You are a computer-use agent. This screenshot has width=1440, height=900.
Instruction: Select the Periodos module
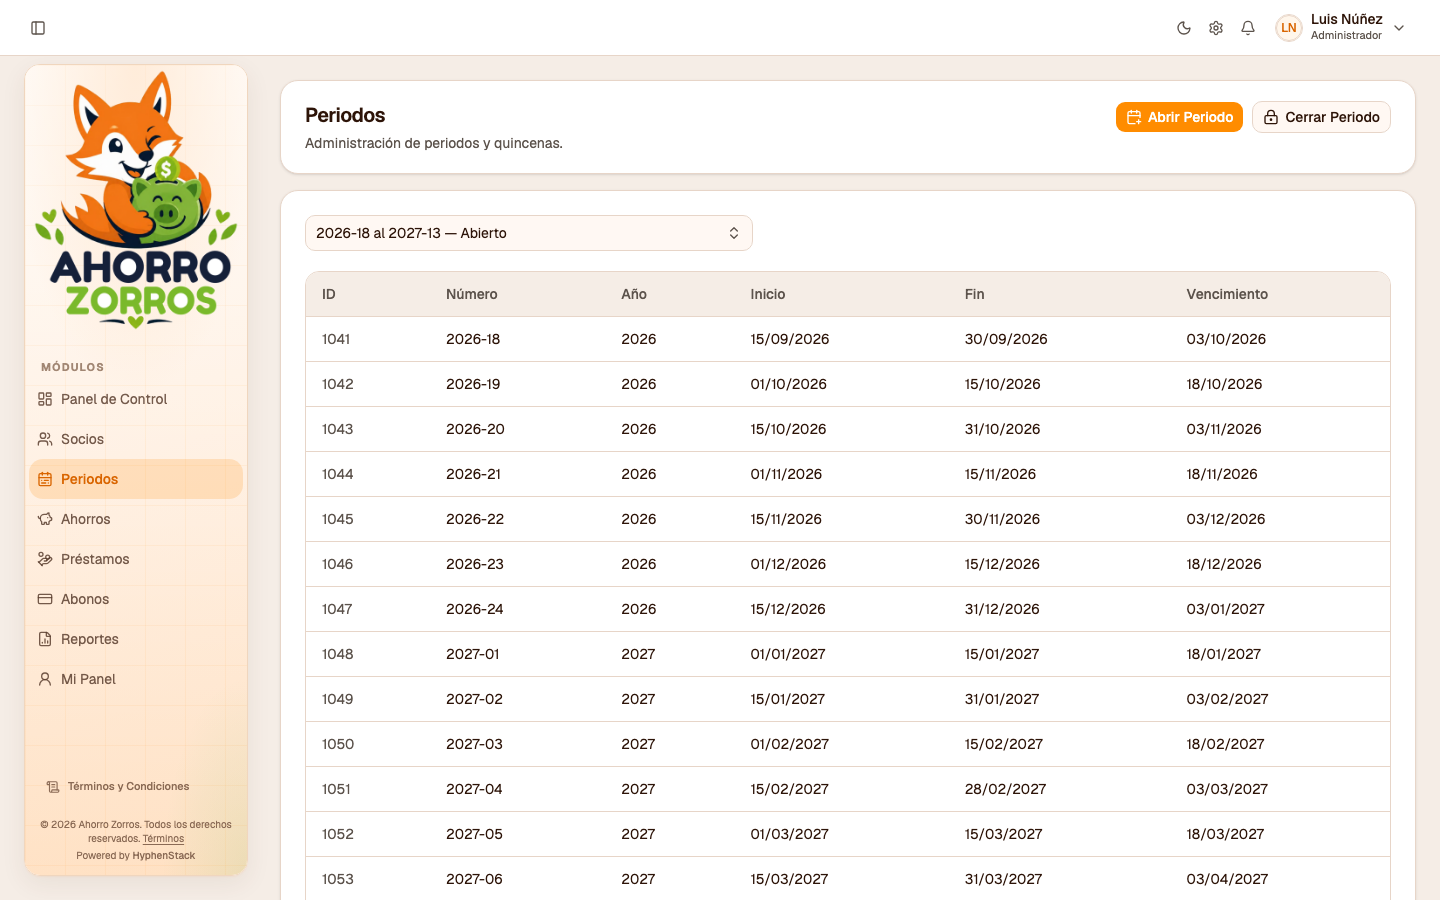tap(136, 479)
